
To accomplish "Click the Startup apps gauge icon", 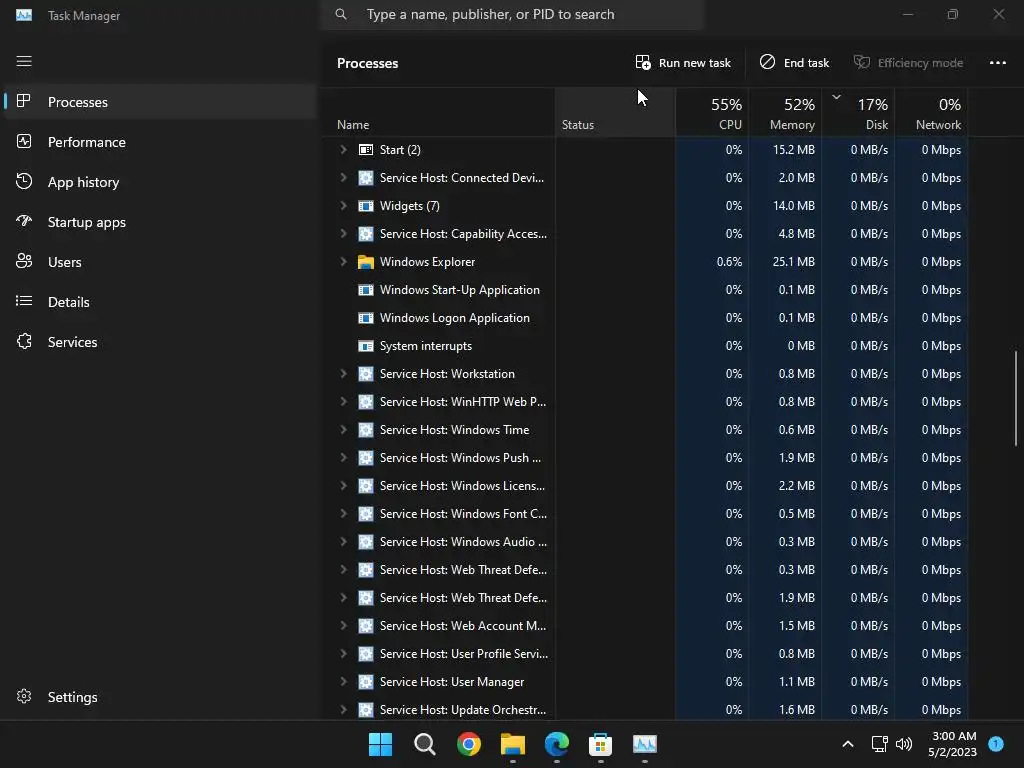I will (24, 221).
